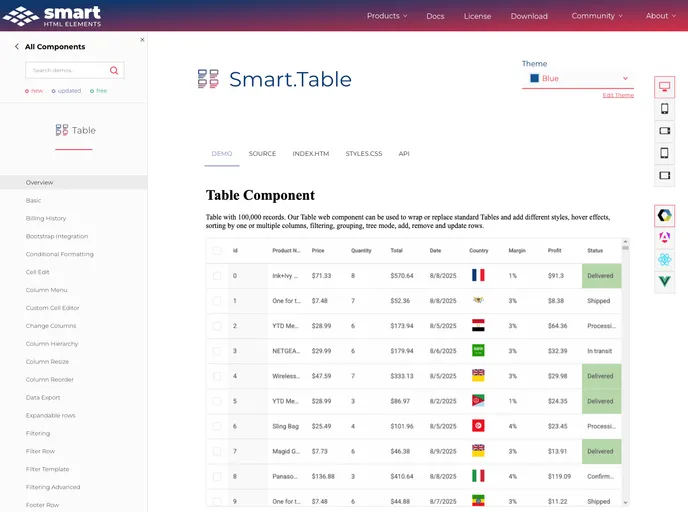Click the table scrollbar up arrow
Viewport: 688px width, 512px height.
point(625,242)
